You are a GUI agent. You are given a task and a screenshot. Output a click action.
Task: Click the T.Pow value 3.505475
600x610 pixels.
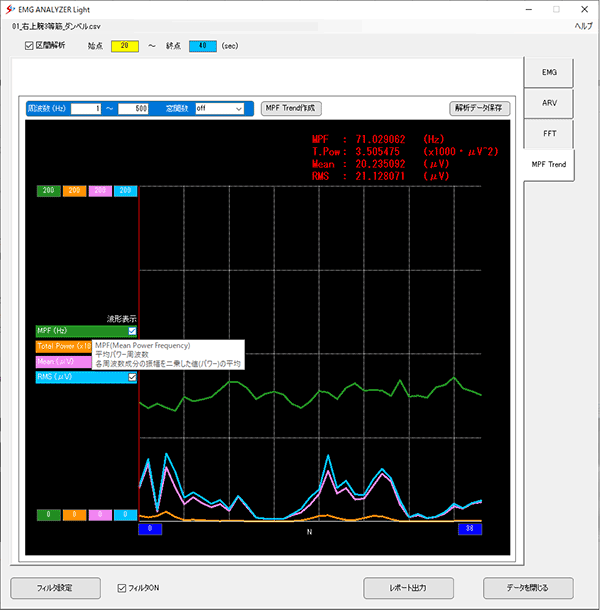(x=377, y=152)
